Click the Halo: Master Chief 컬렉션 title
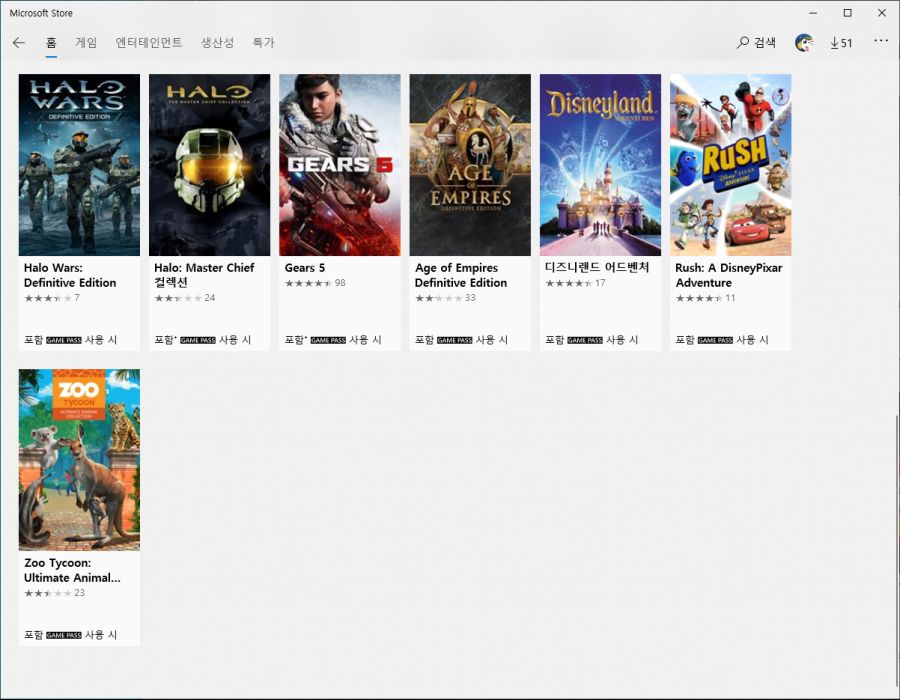Screen dimensions: 900x700 pyautogui.click(x=204, y=275)
